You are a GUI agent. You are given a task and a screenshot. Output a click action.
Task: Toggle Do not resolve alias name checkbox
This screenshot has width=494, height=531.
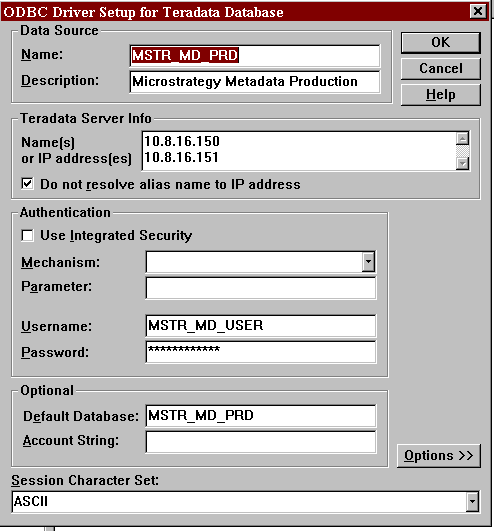tap(27, 184)
